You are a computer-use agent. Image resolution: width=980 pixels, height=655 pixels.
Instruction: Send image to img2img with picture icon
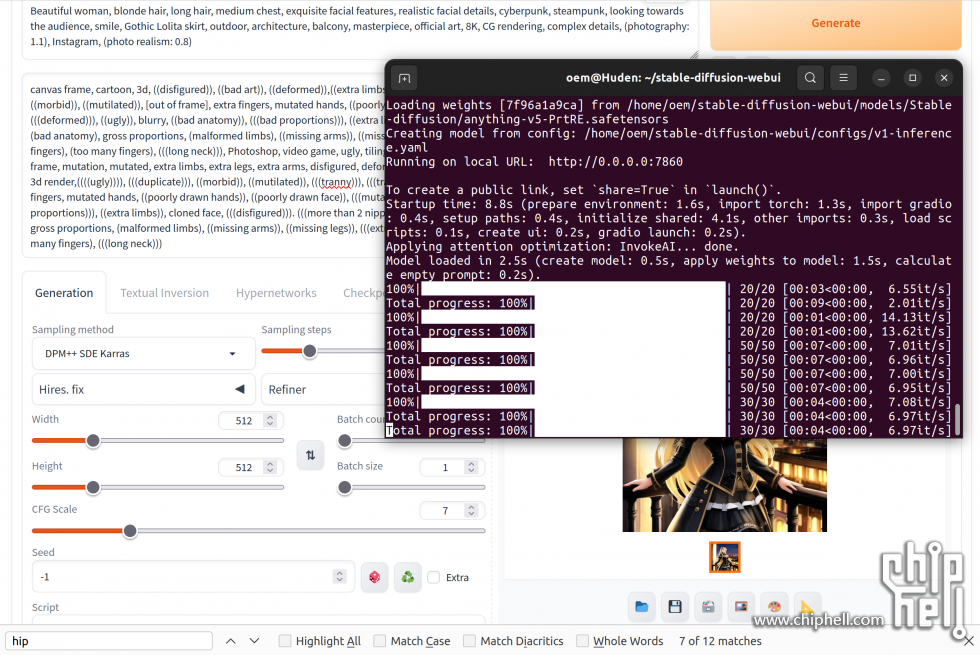pos(741,606)
